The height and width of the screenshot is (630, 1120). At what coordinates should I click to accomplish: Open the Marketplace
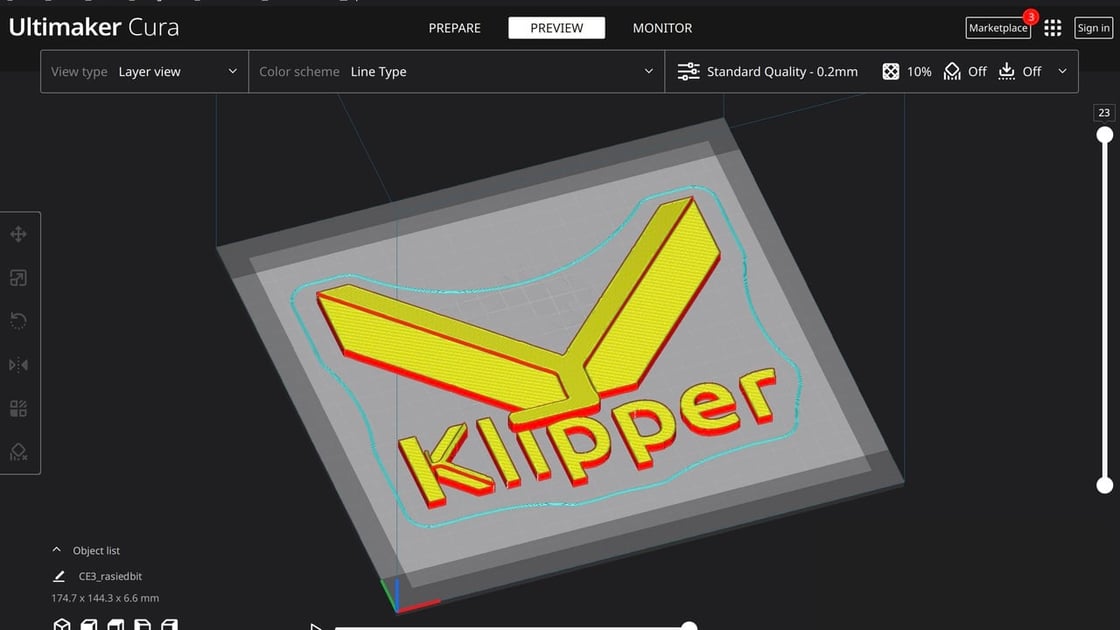tap(997, 27)
